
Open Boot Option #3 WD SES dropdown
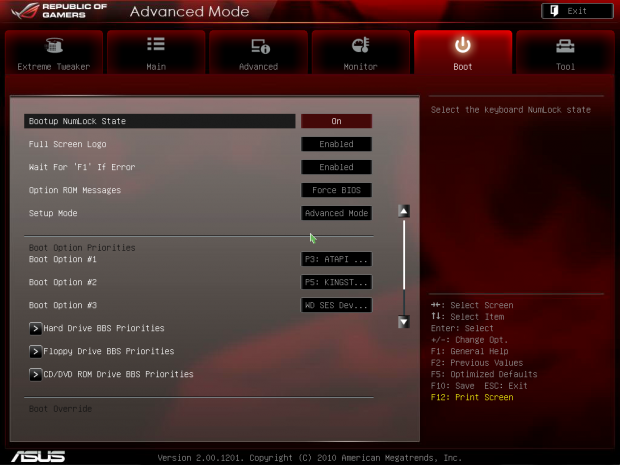pyautogui.click(x=336, y=305)
